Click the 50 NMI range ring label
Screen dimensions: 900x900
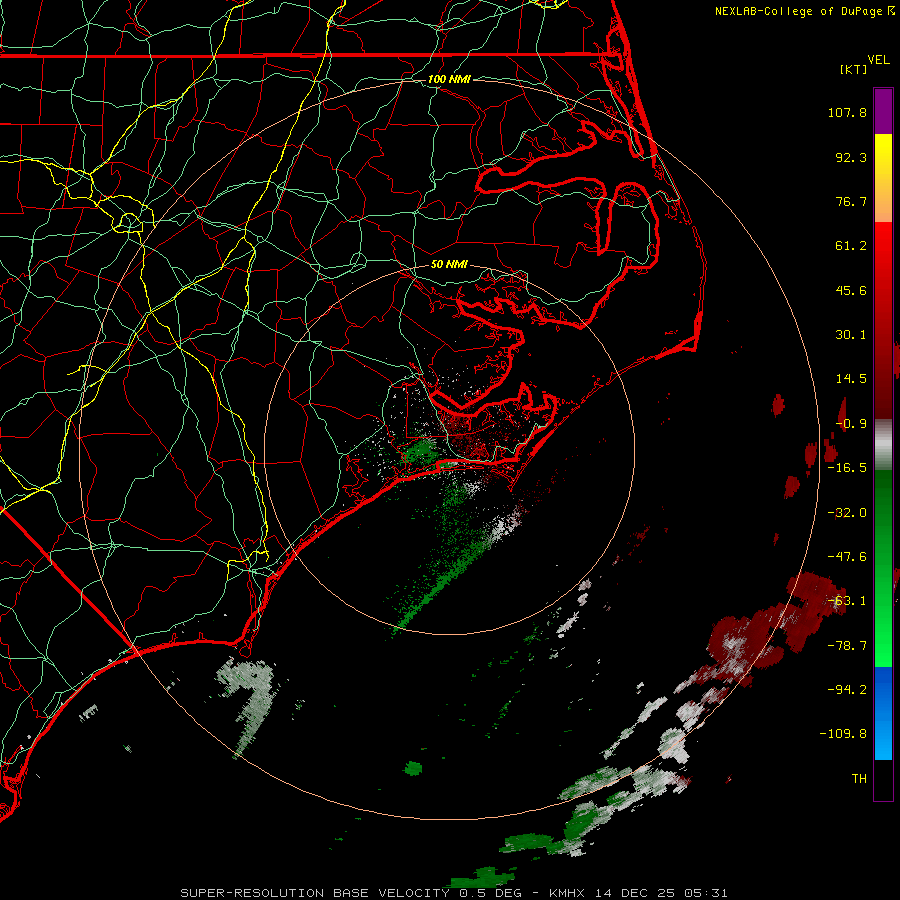click(449, 265)
